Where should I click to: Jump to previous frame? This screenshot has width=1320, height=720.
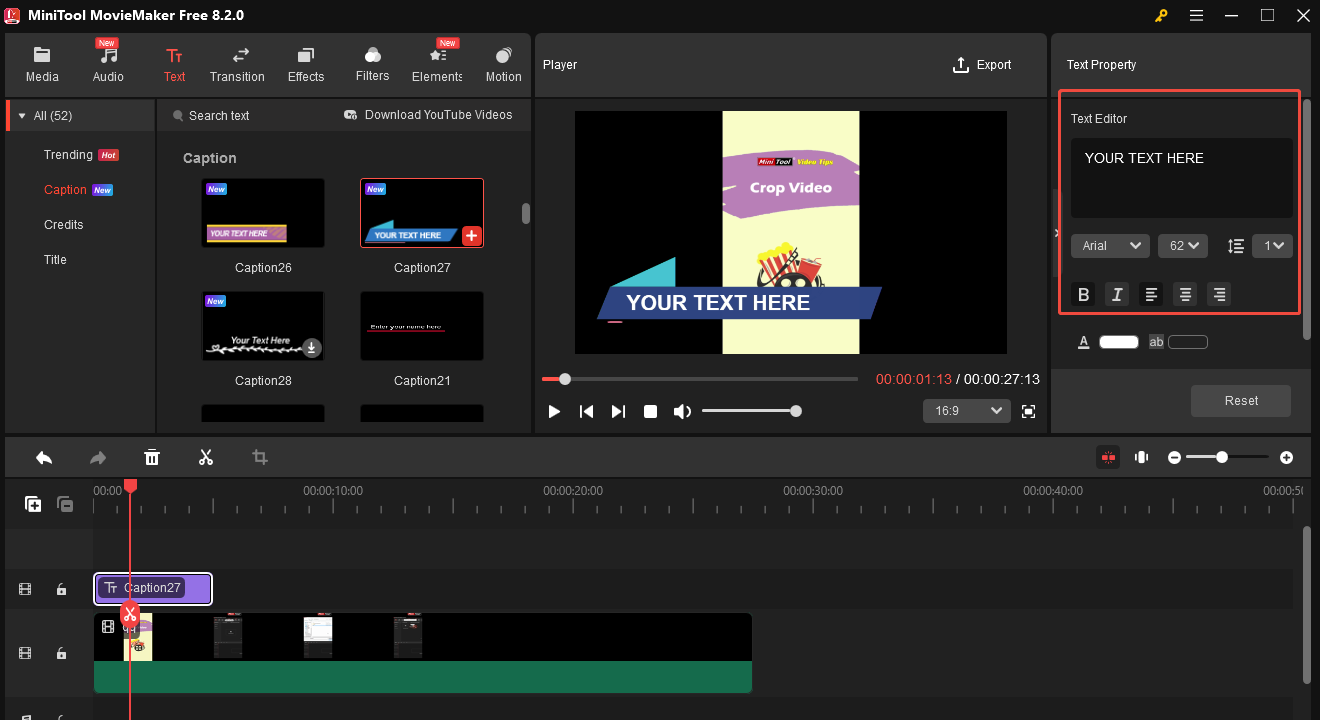point(587,411)
